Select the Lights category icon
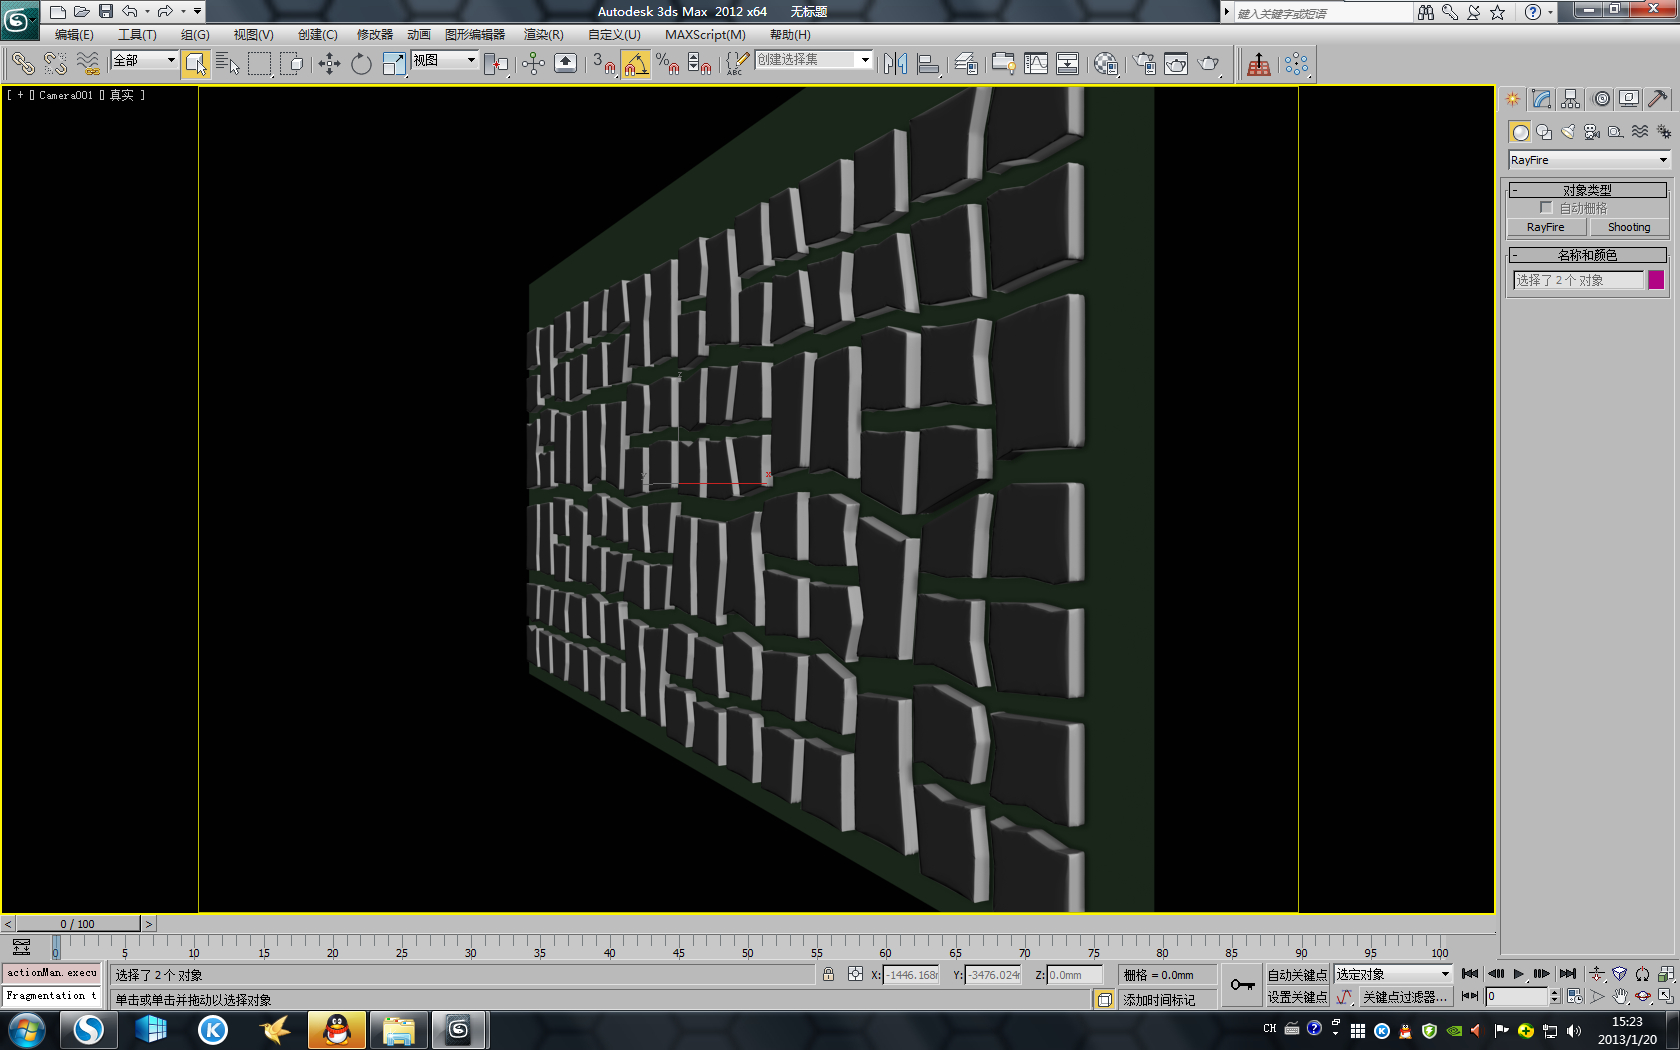 coord(1568,132)
